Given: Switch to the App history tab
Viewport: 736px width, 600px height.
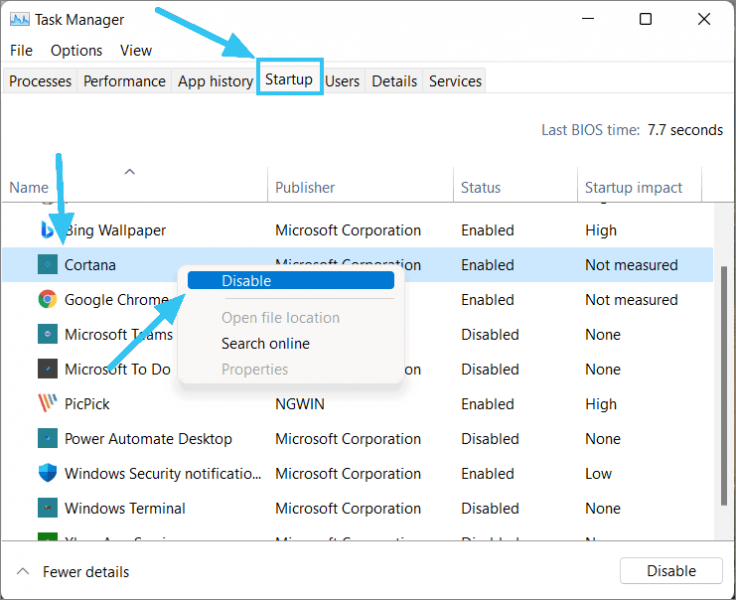Looking at the screenshot, I should click(x=215, y=81).
